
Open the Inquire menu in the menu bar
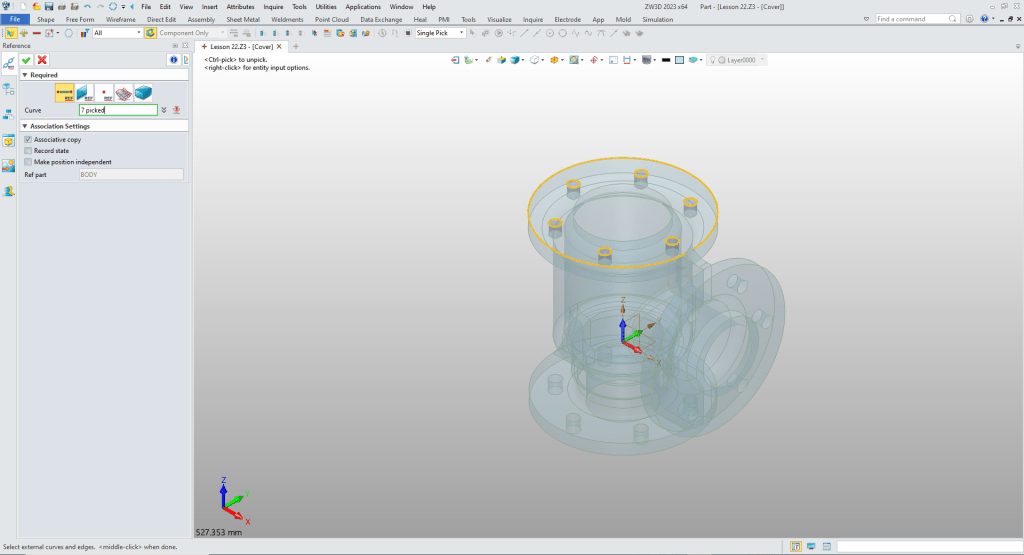(x=273, y=6)
